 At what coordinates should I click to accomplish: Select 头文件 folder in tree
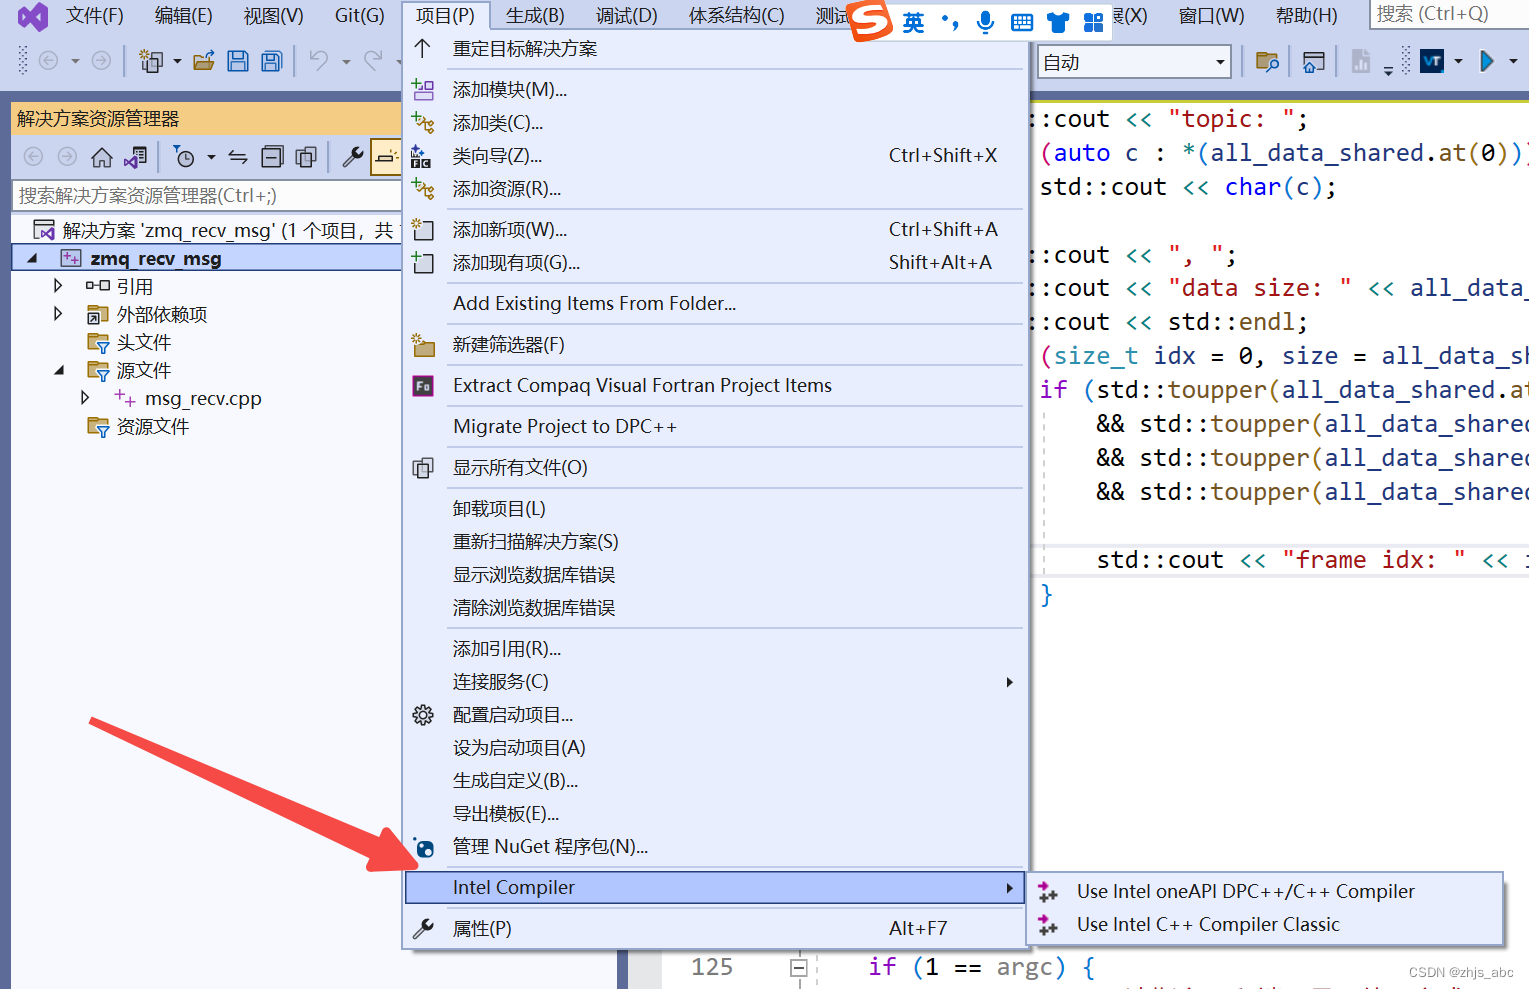coord(144,342)
